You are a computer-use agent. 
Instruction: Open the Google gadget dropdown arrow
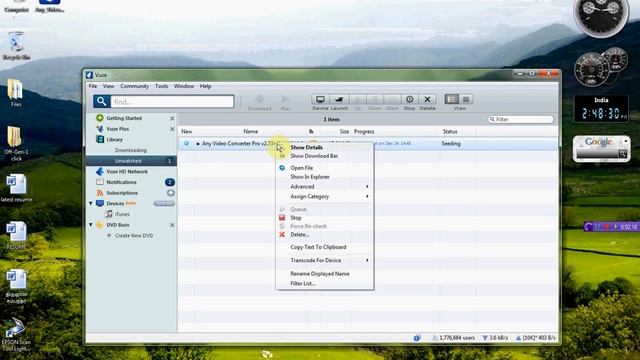click(x=625, y=141)
